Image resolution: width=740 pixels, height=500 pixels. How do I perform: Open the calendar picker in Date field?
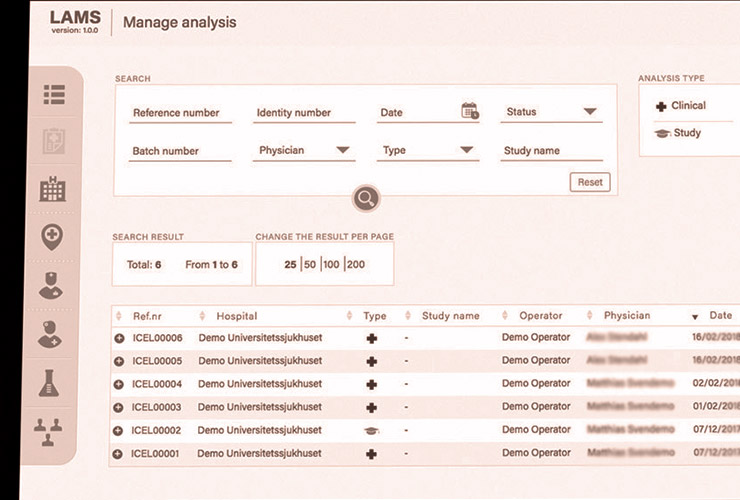[470, 111]
